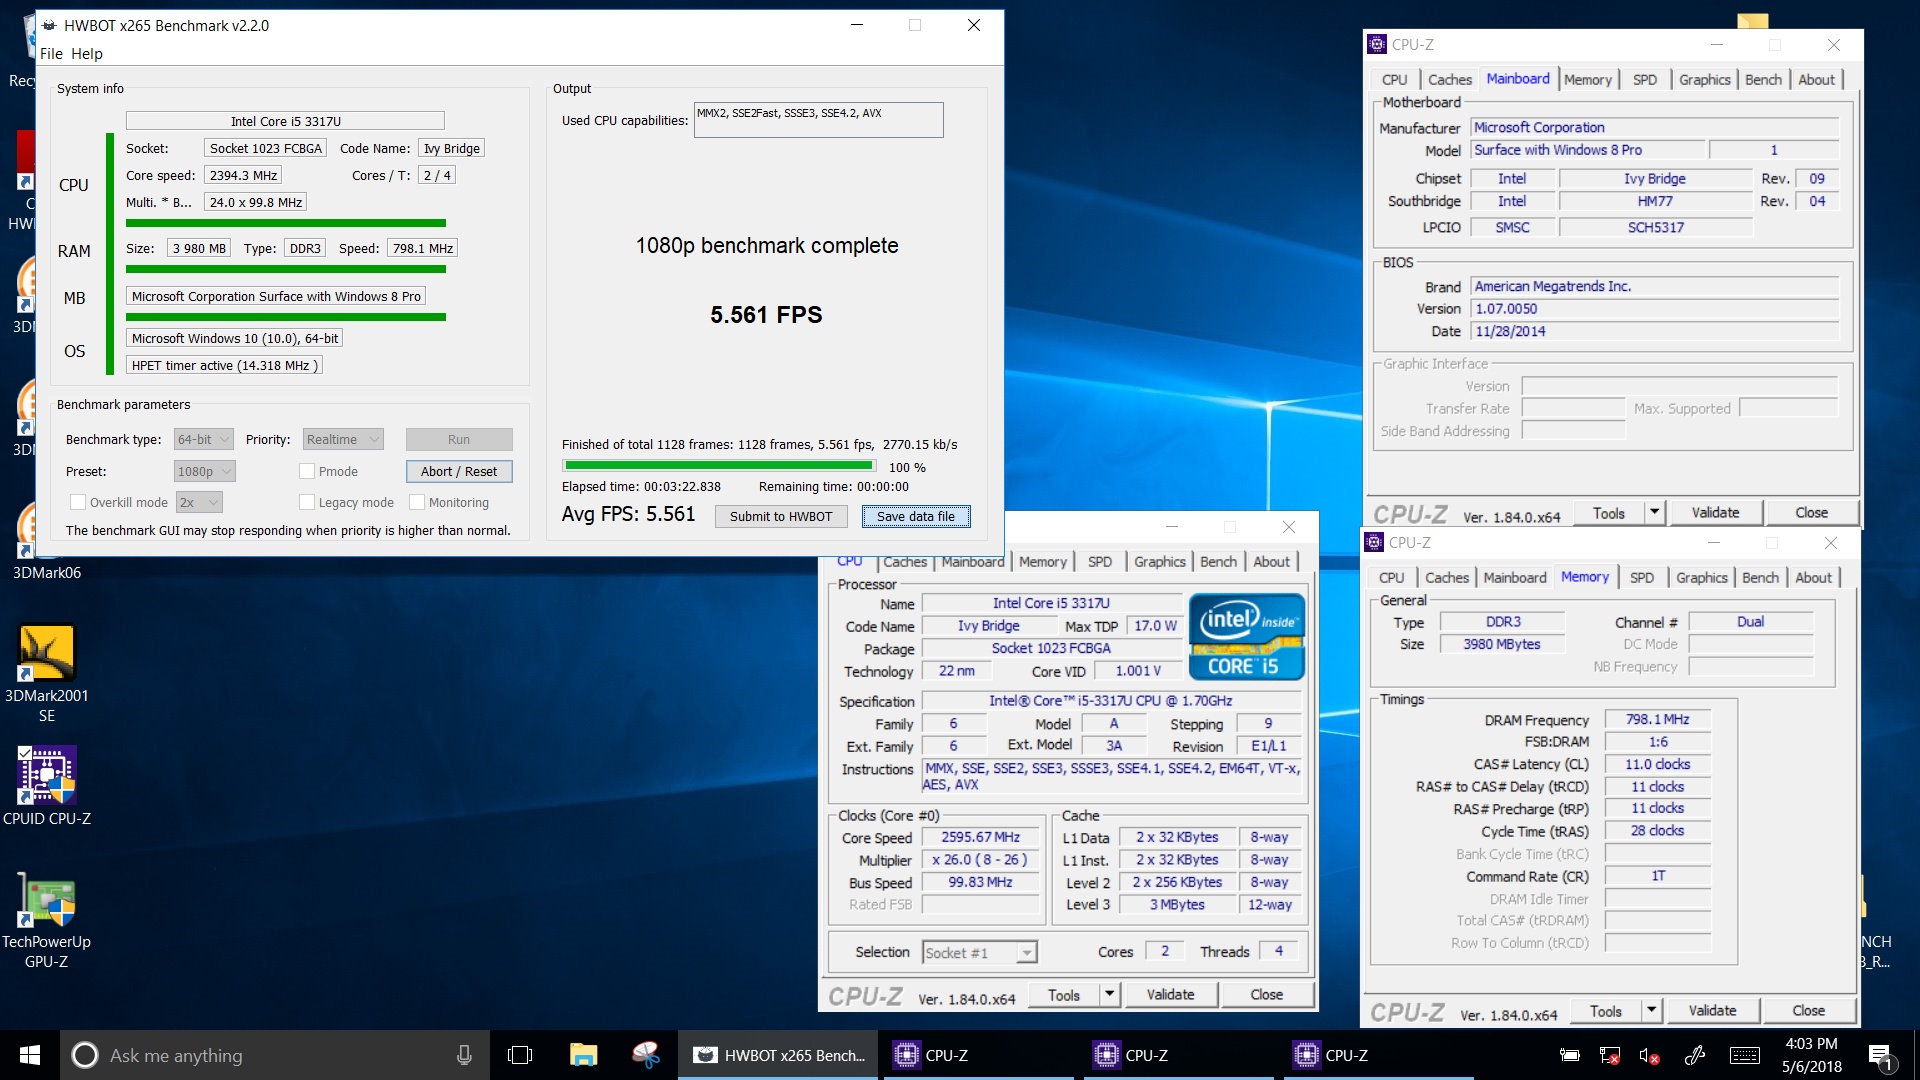The height and width of the screenshot is (1080, 1920).
Task: Open the Action Center notifications icon
Action: [1880, 1056]
